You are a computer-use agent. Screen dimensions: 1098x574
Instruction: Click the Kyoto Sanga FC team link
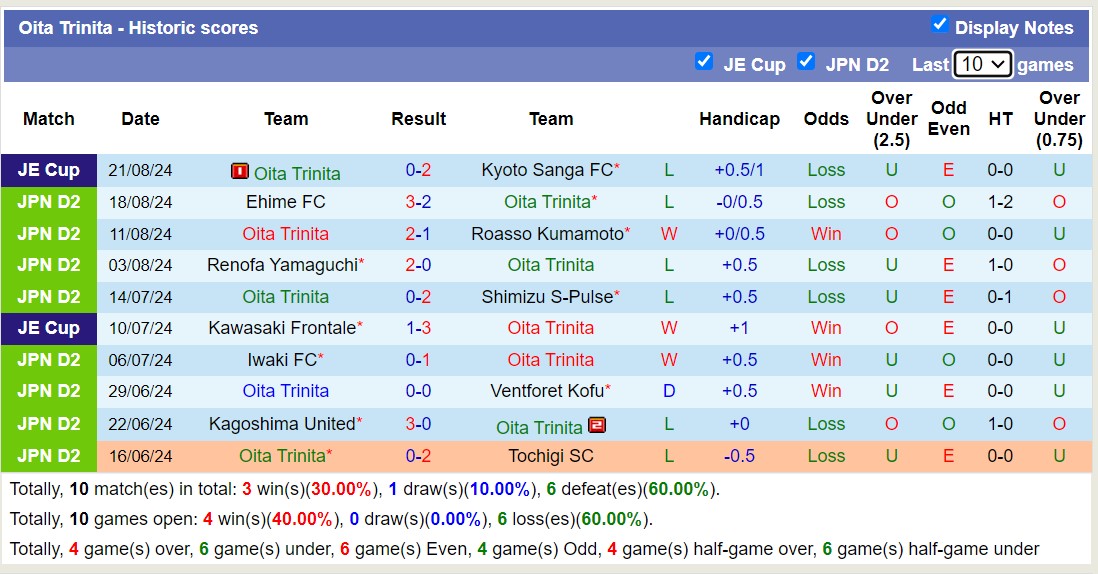point(546,170)
